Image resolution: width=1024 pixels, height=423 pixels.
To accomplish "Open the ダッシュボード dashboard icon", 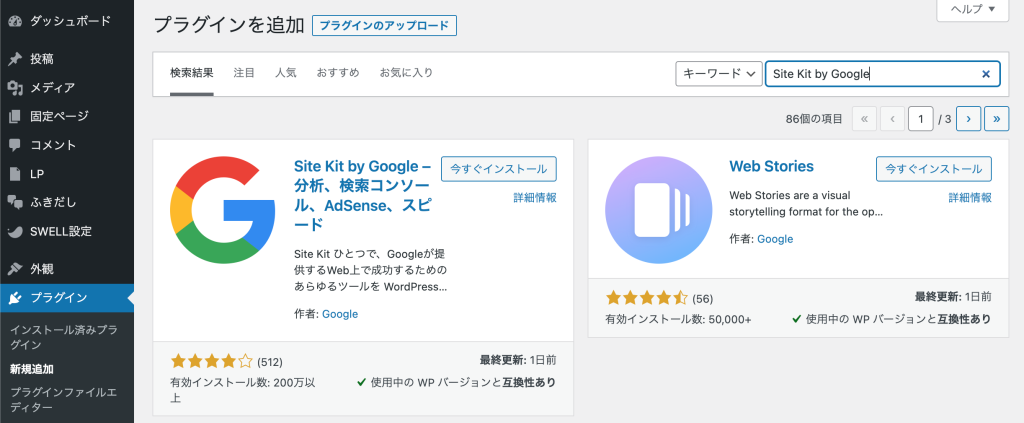I will (16, 21).
